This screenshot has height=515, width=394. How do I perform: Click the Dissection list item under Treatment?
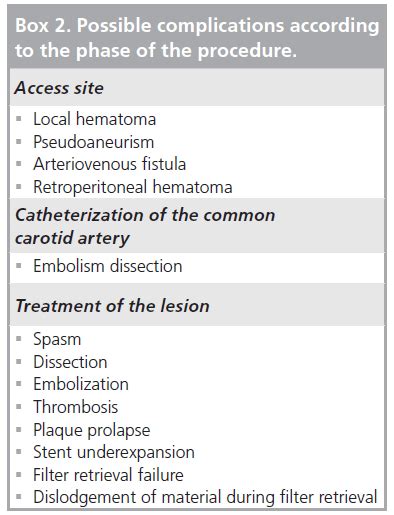click(x=70, y=362)
